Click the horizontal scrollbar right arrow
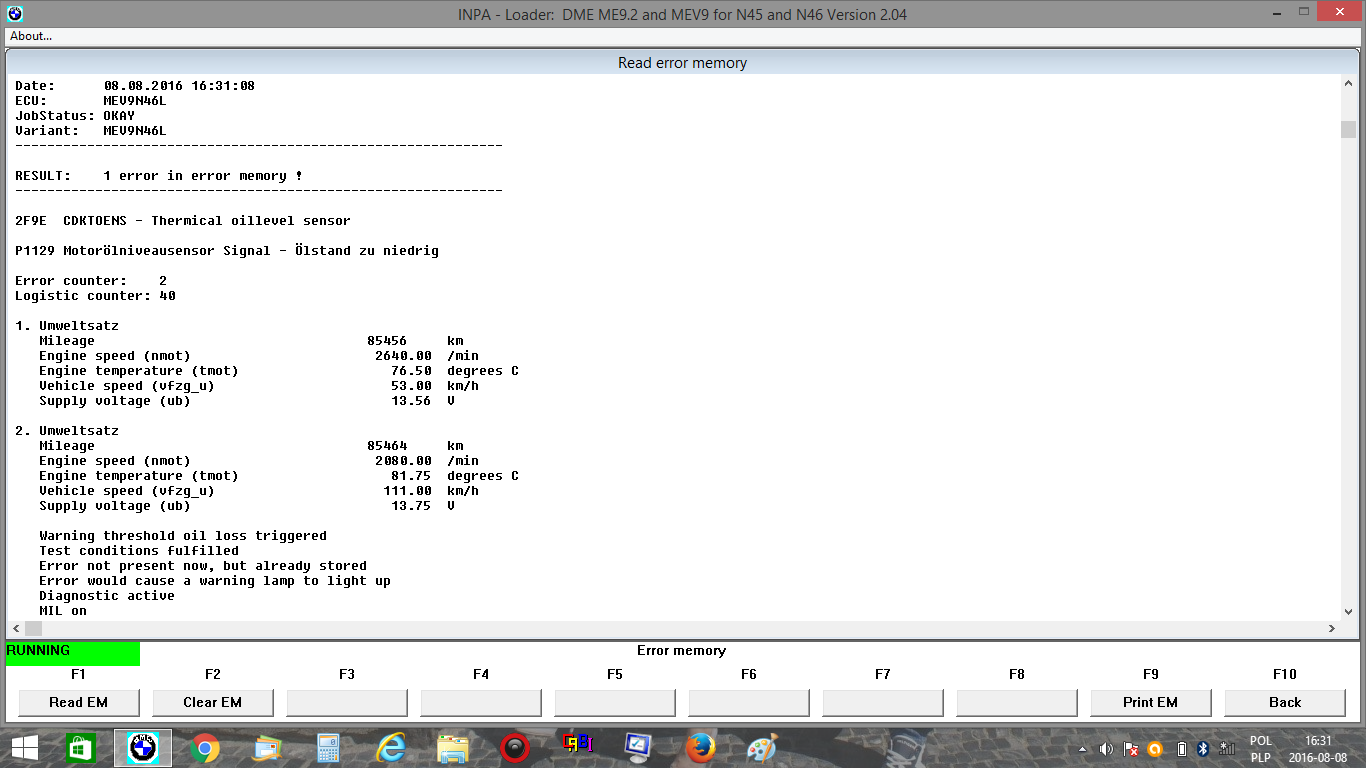This screenshot has width=1366, height=768. (x=1331, y=628)
